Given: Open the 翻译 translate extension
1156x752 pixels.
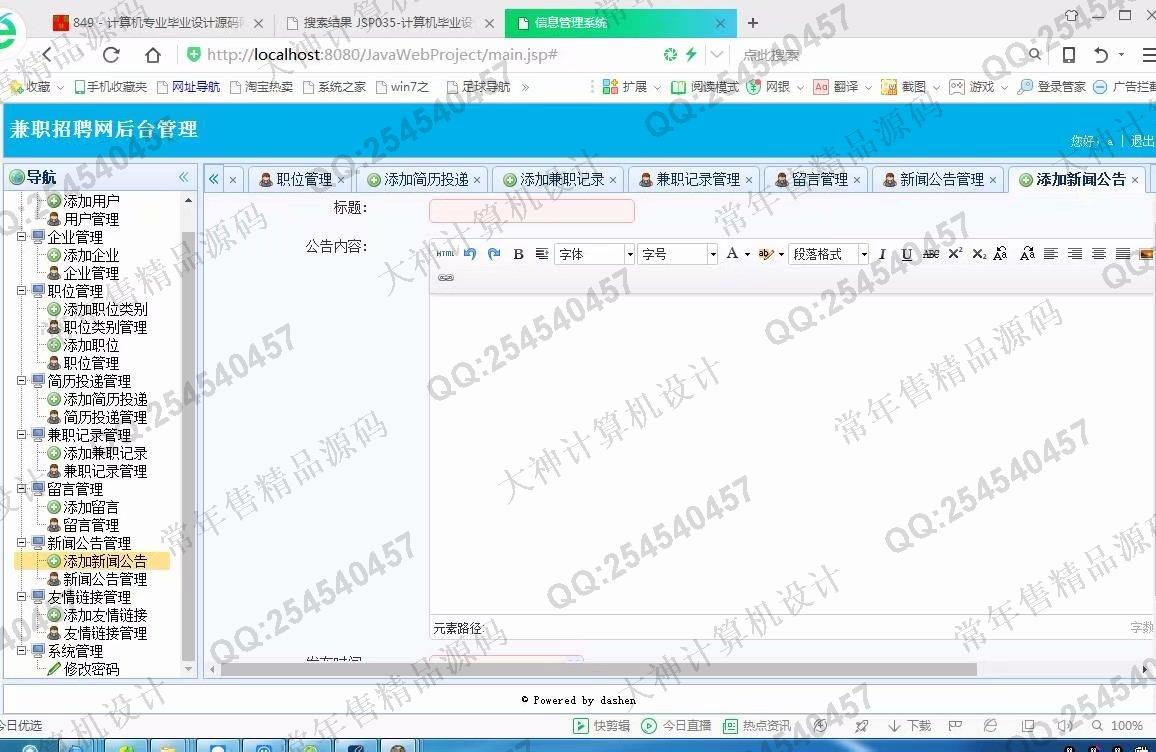Looking at the screenshot, I should click(x=836, y=87).
